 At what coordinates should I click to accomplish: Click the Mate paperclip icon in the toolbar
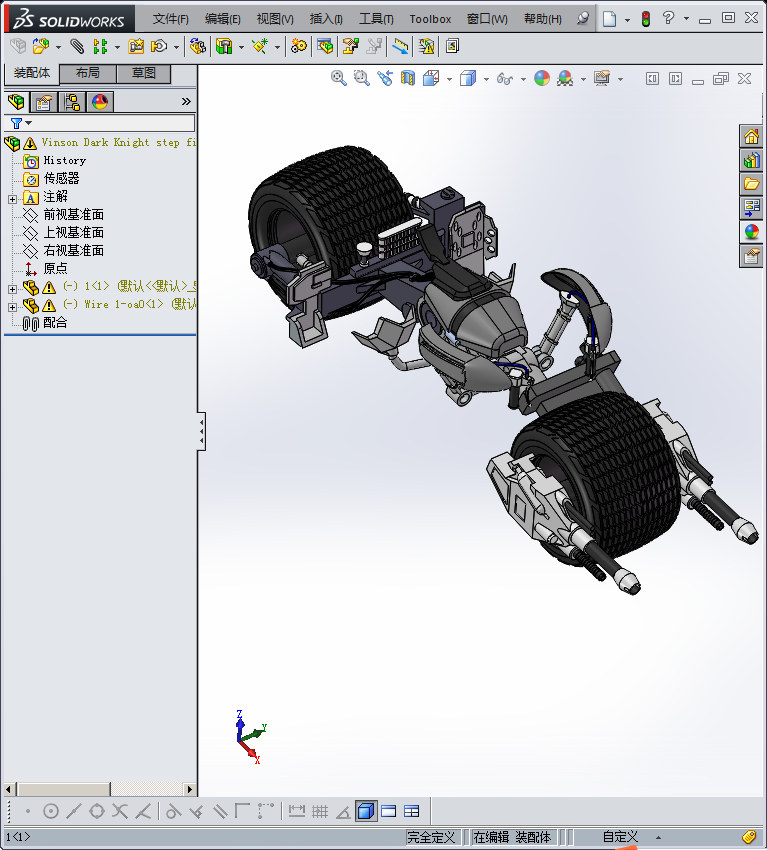[x=77, y=47]
